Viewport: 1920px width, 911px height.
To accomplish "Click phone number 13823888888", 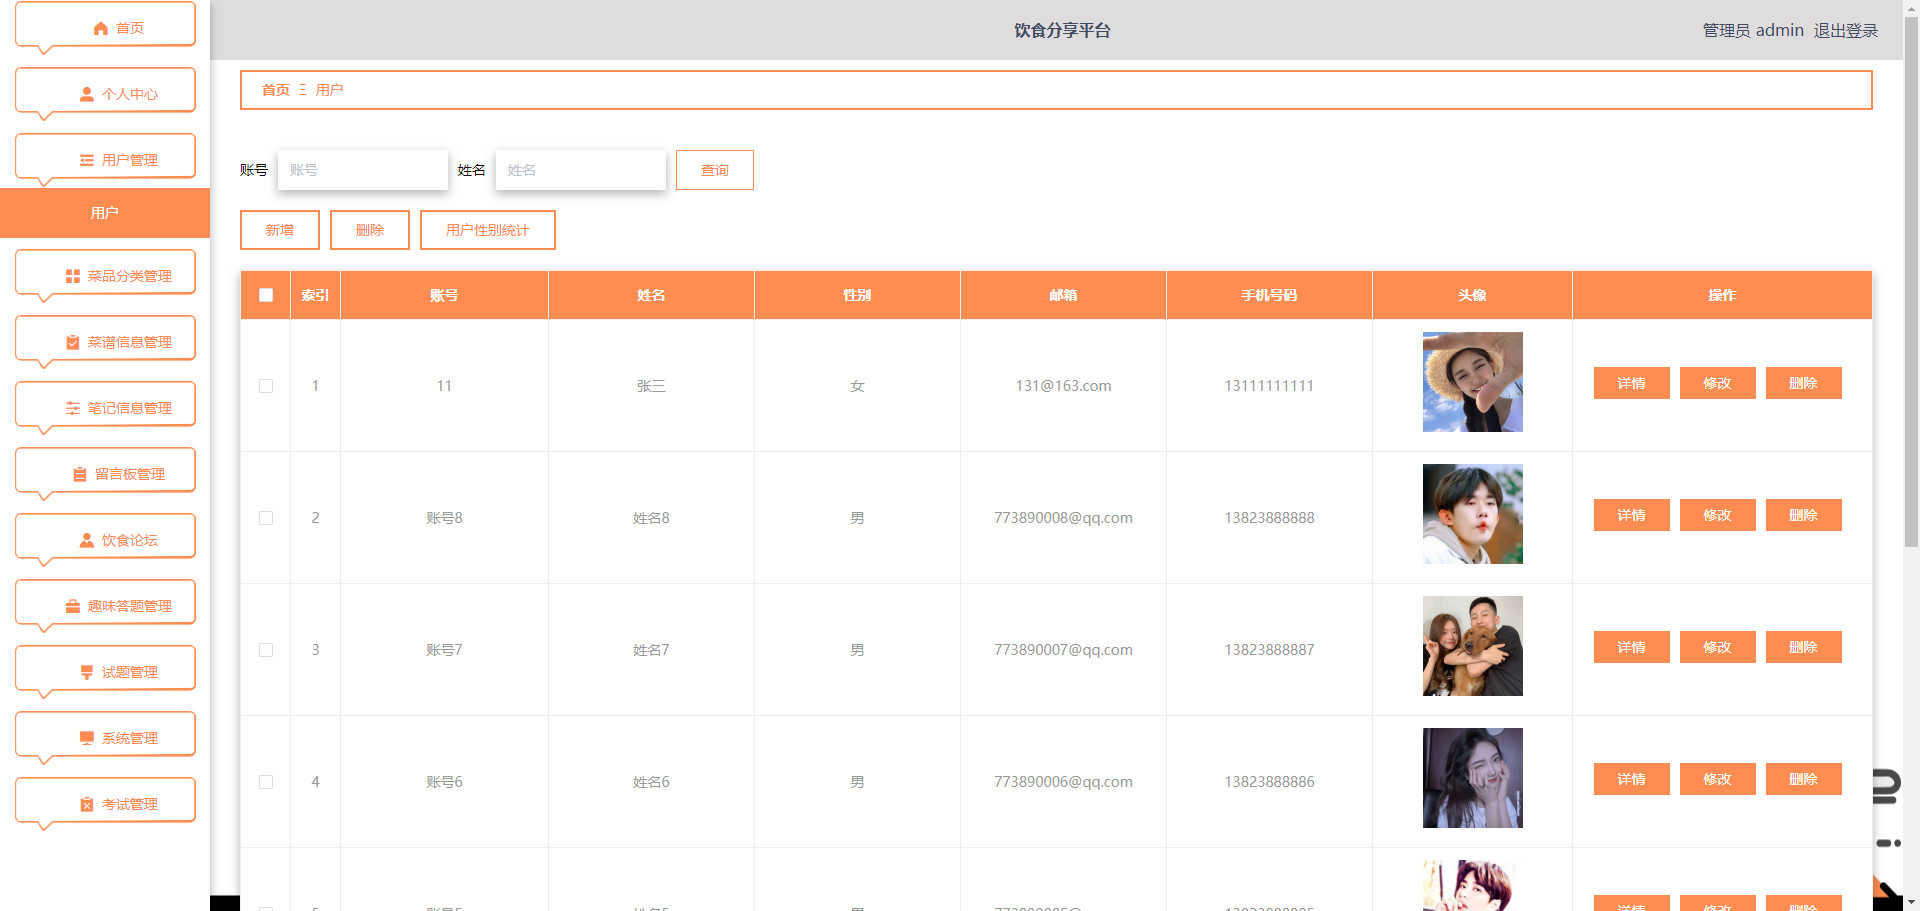I will pyautogui.click(x=1269, y=518).
